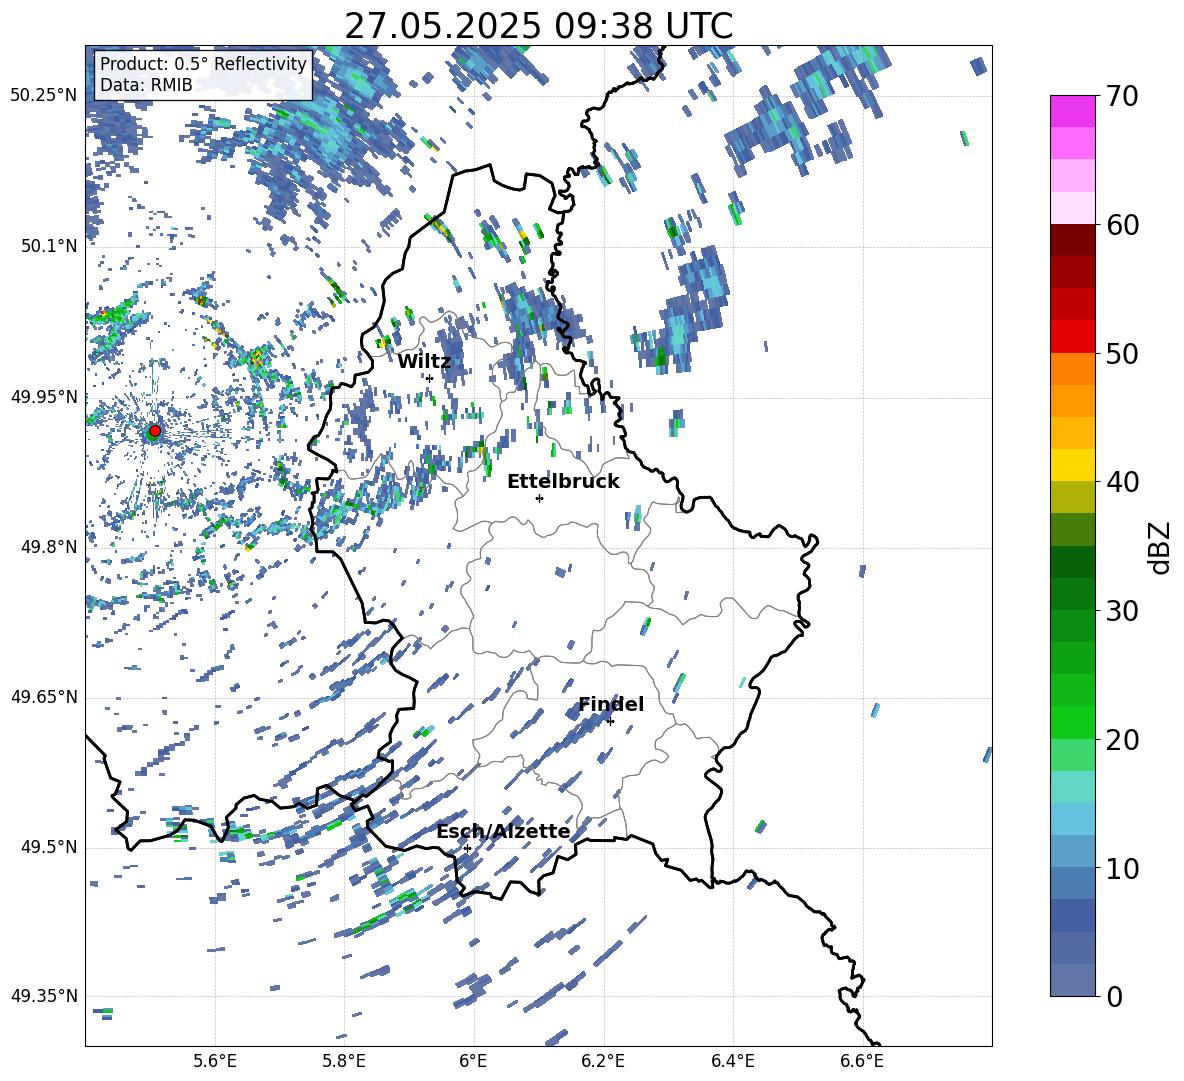Click the 6.4°E longitude label
This screenshot has width=1184, height=1081.
733,1061
